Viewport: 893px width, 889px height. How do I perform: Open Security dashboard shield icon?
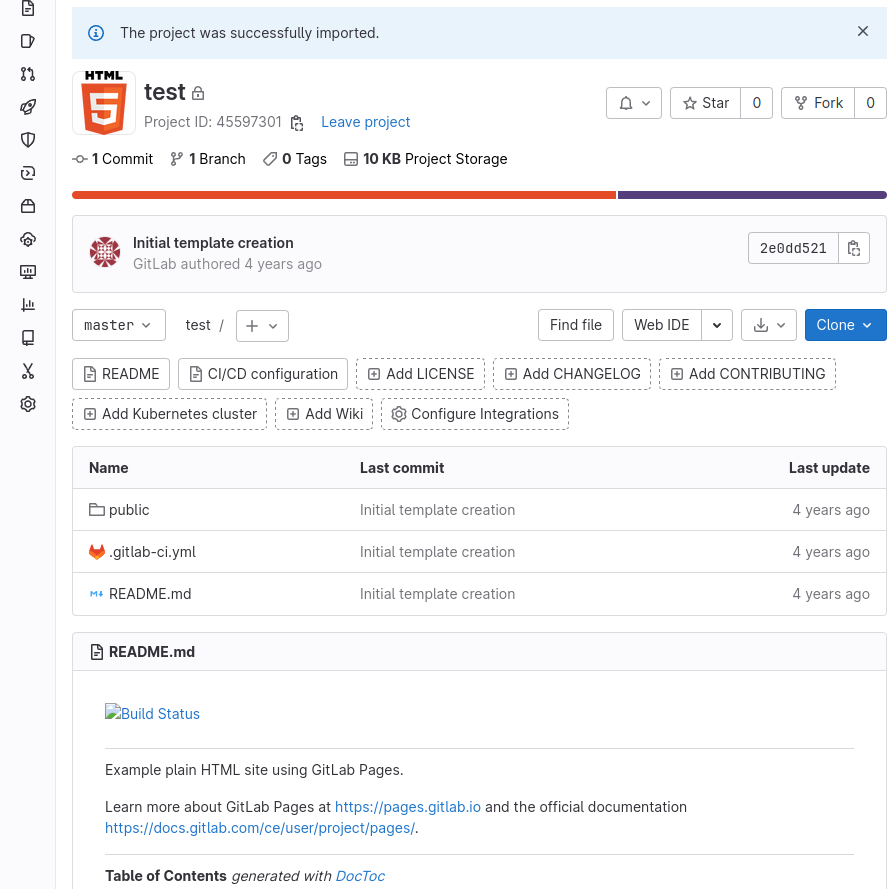(27, 139)
